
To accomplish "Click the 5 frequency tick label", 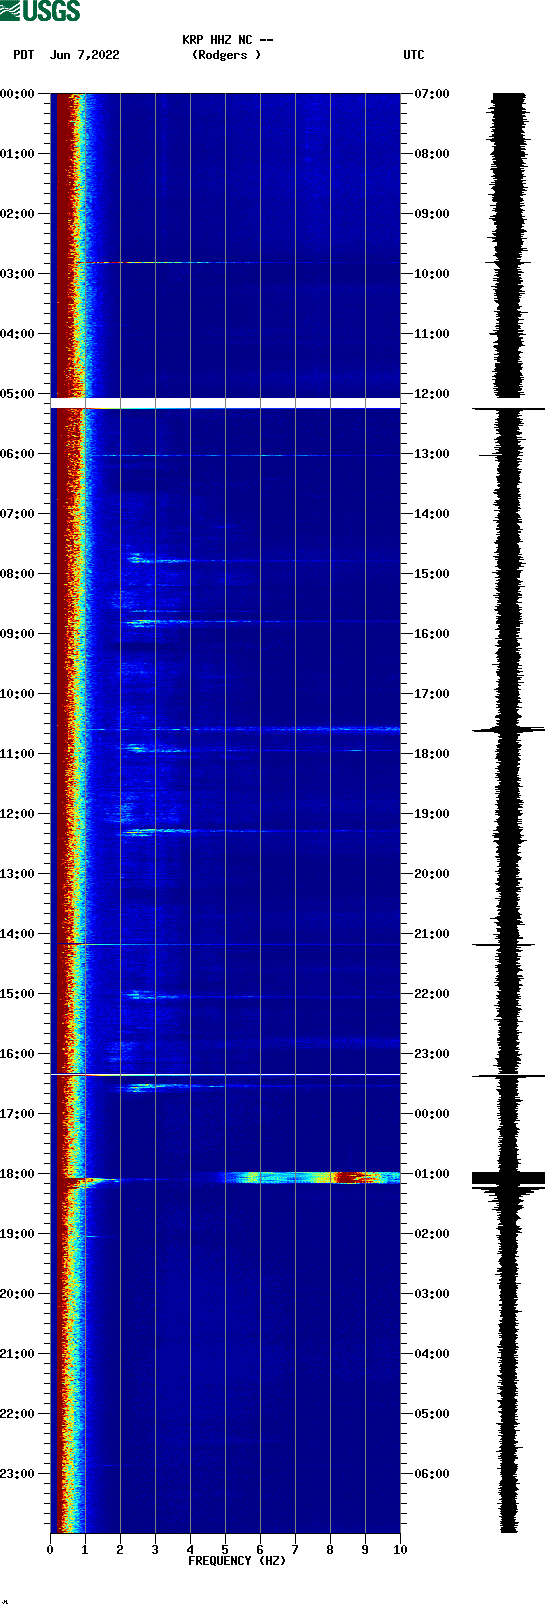I will point(225,1550).
